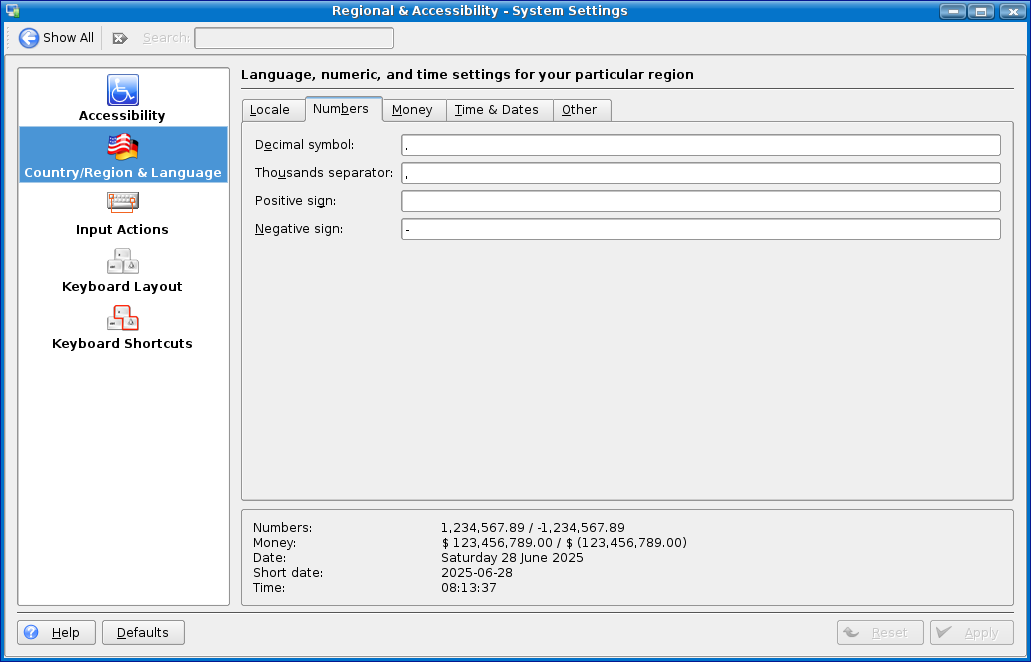
Task: Click the window menu icon in title bar
Action: [13, 11]
